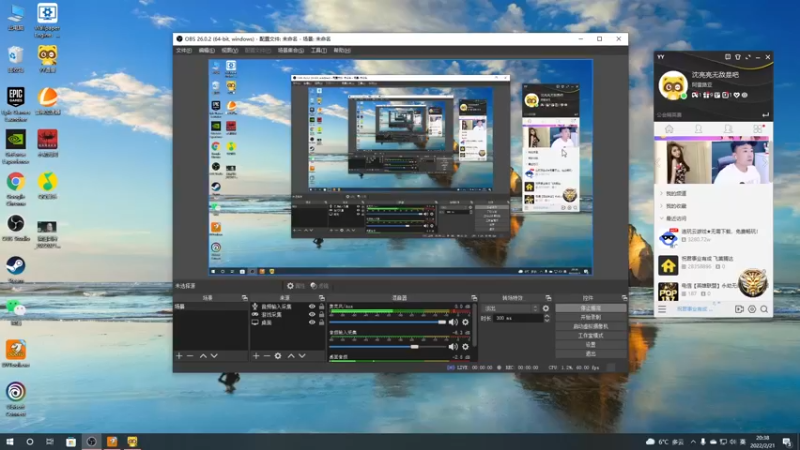The width and height of the screenshot is (800, 450).
Task: Open GeForce Experience desktop icon
Action: coord(16,147)
